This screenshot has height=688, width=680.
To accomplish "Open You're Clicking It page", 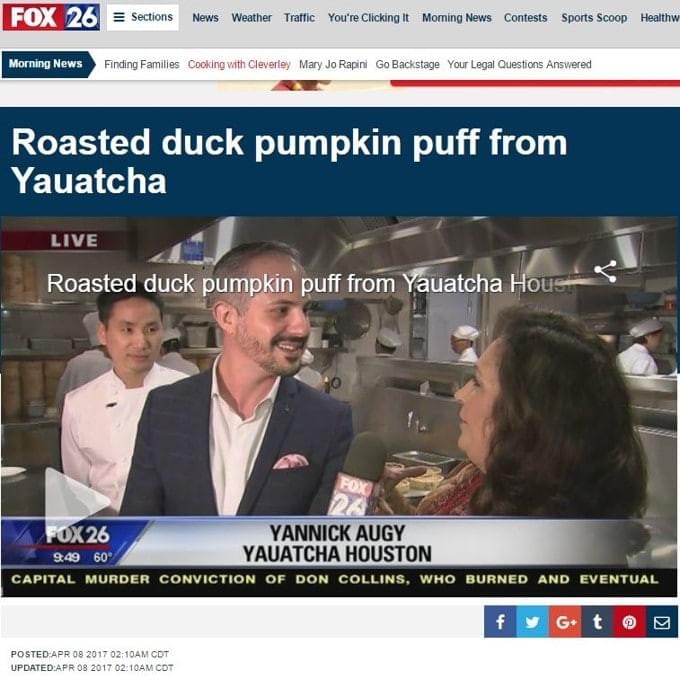I will tap(368, 18).
